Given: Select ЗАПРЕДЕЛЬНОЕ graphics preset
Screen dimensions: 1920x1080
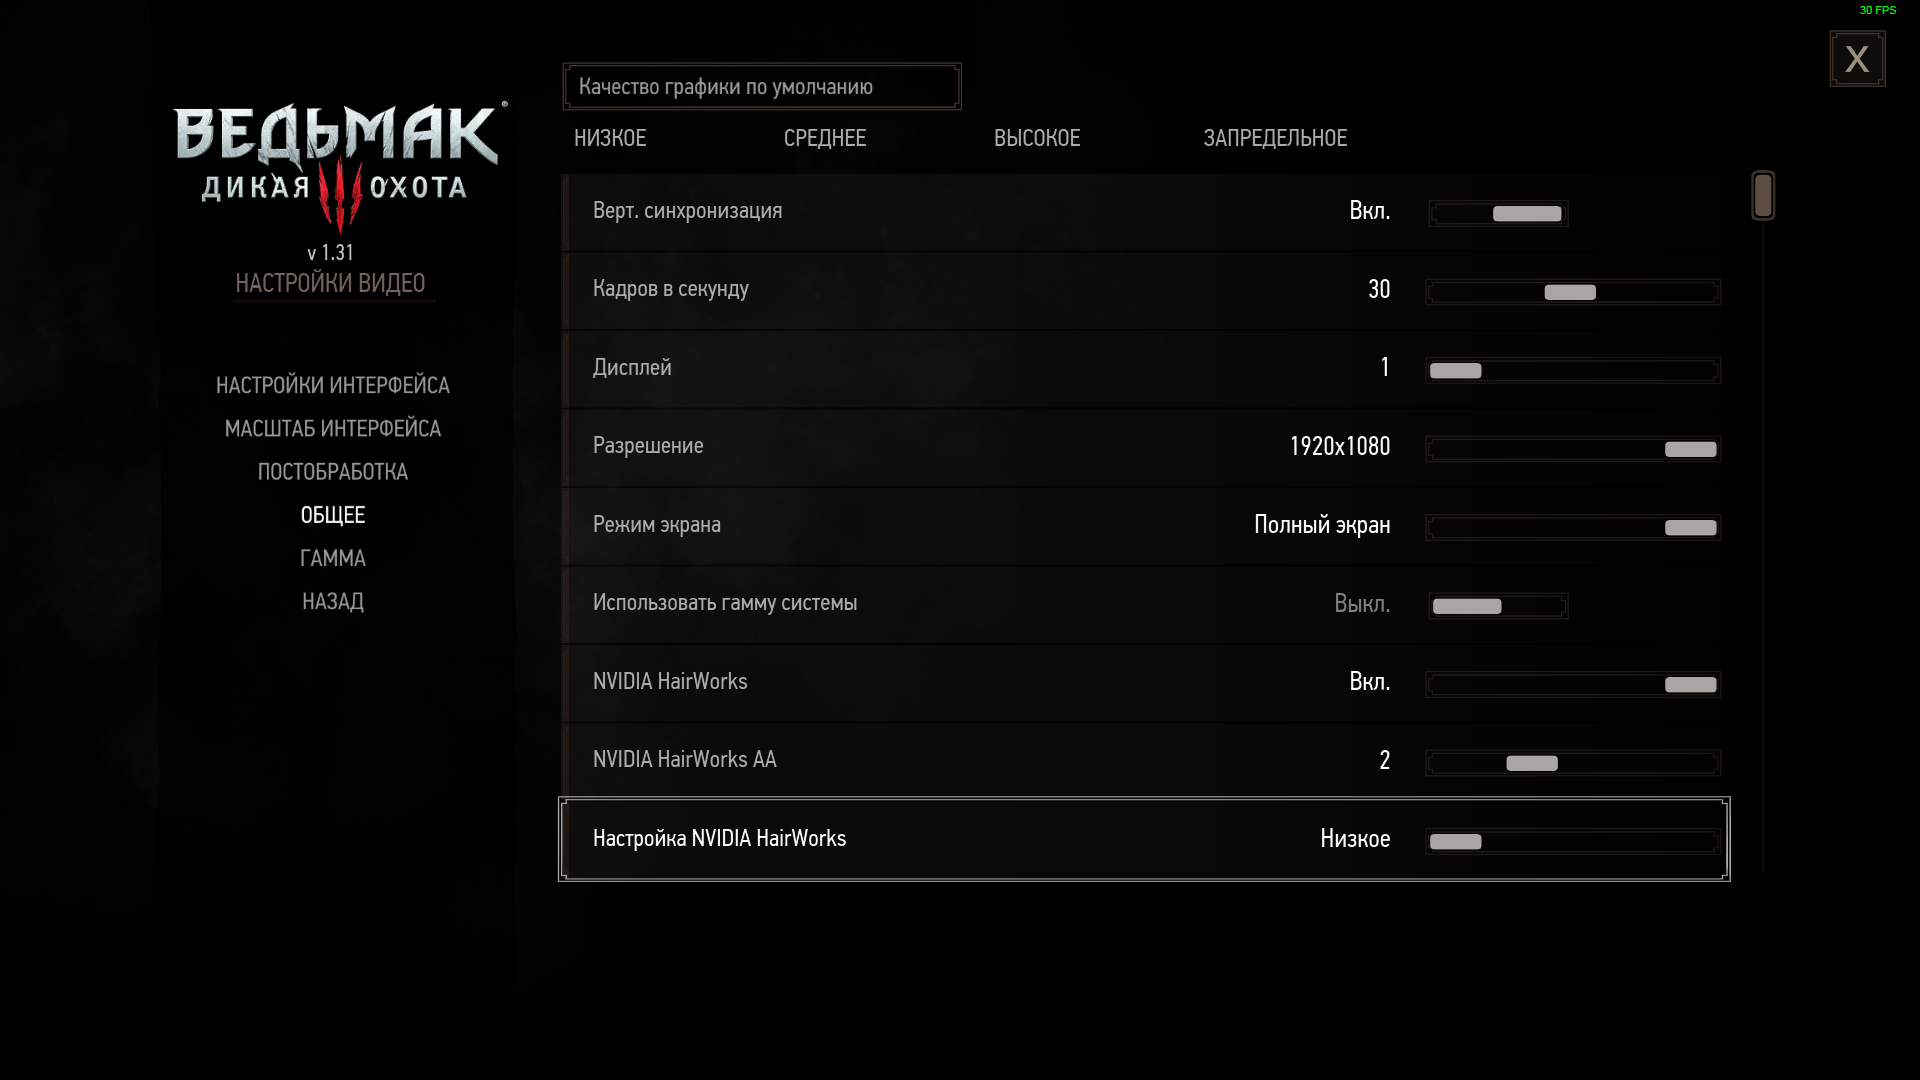Looking at the screenshot, I should click(1275, 138).
